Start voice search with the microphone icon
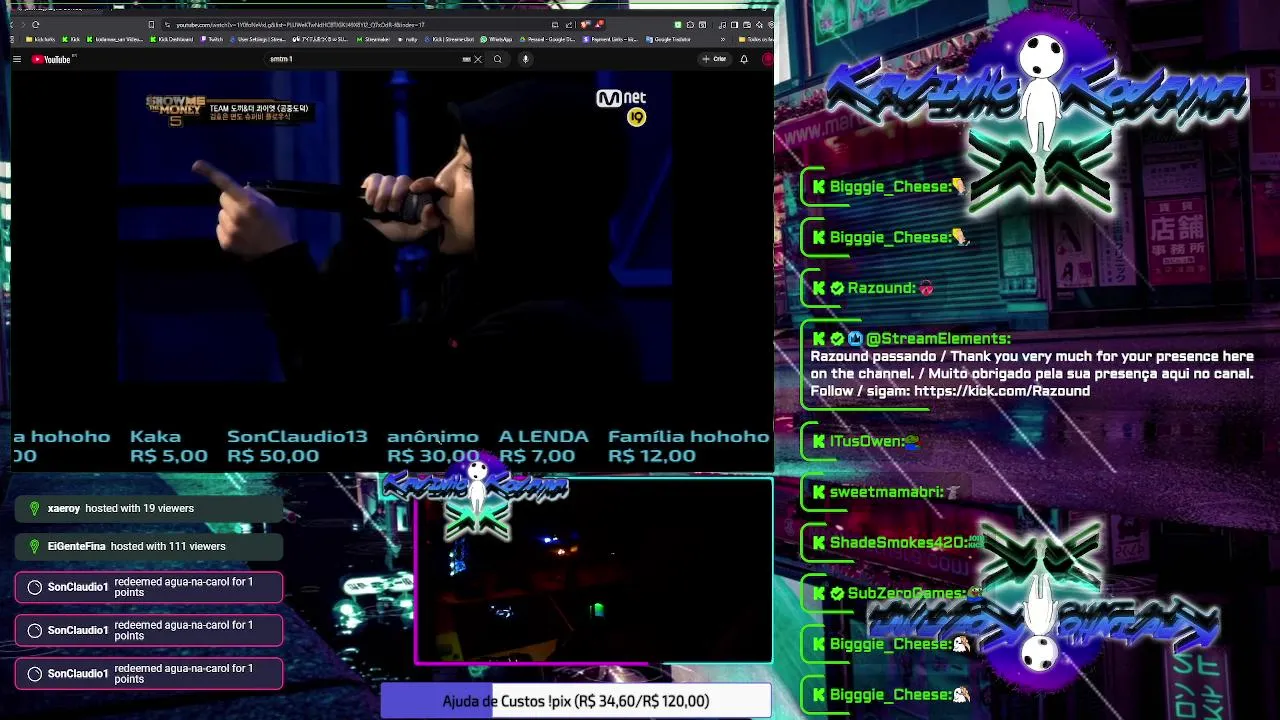 (525, 59)
